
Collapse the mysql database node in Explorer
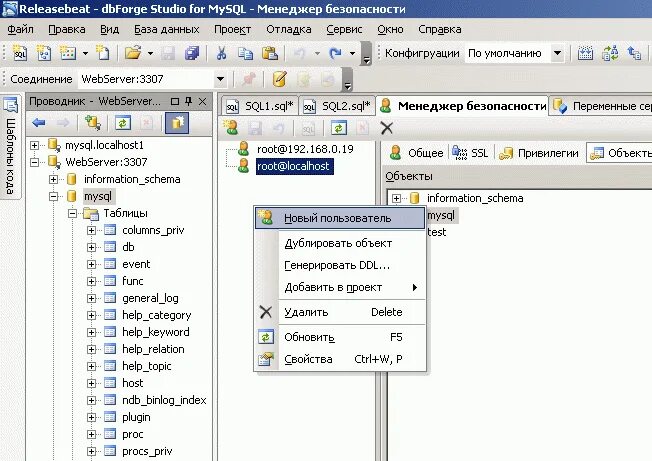(53, 196)
